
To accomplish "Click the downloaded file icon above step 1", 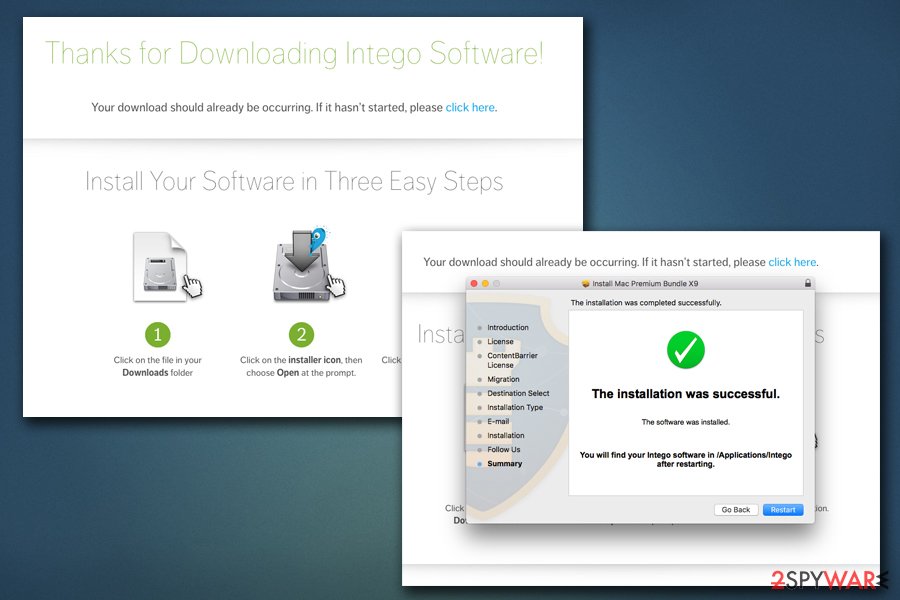I will [x=167, y=266].
